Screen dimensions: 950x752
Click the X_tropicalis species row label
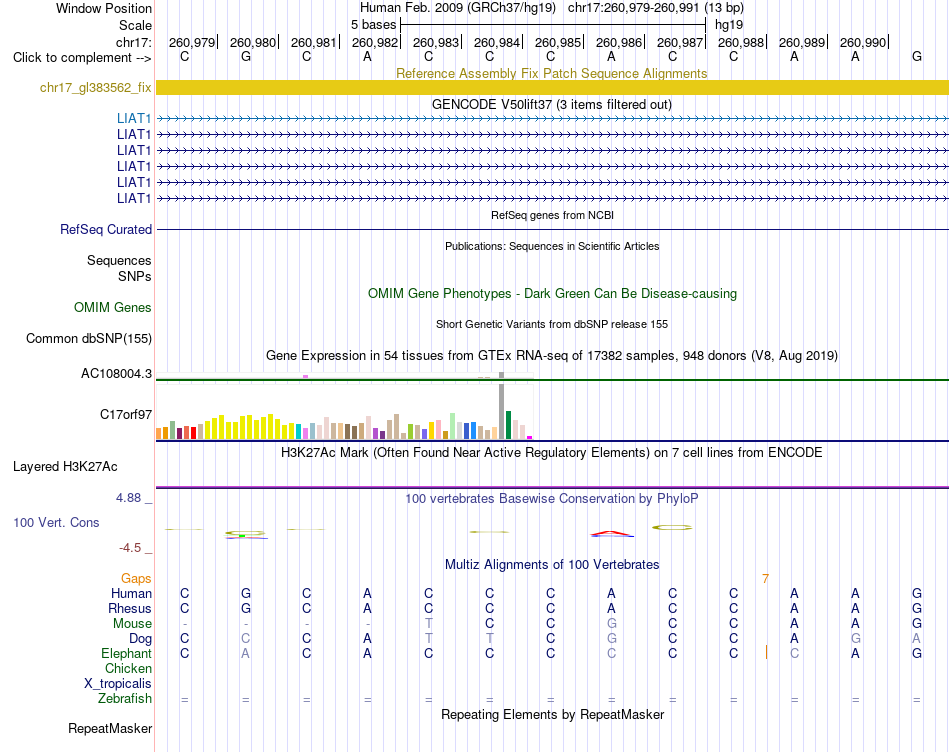[x=118, y=684]
